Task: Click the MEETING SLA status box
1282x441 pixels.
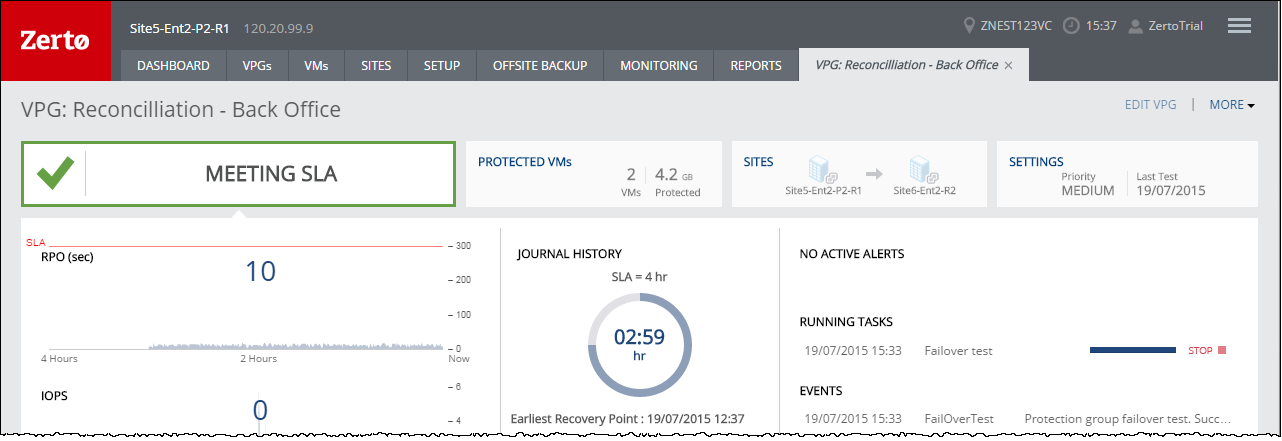Action: pos(239,174)
